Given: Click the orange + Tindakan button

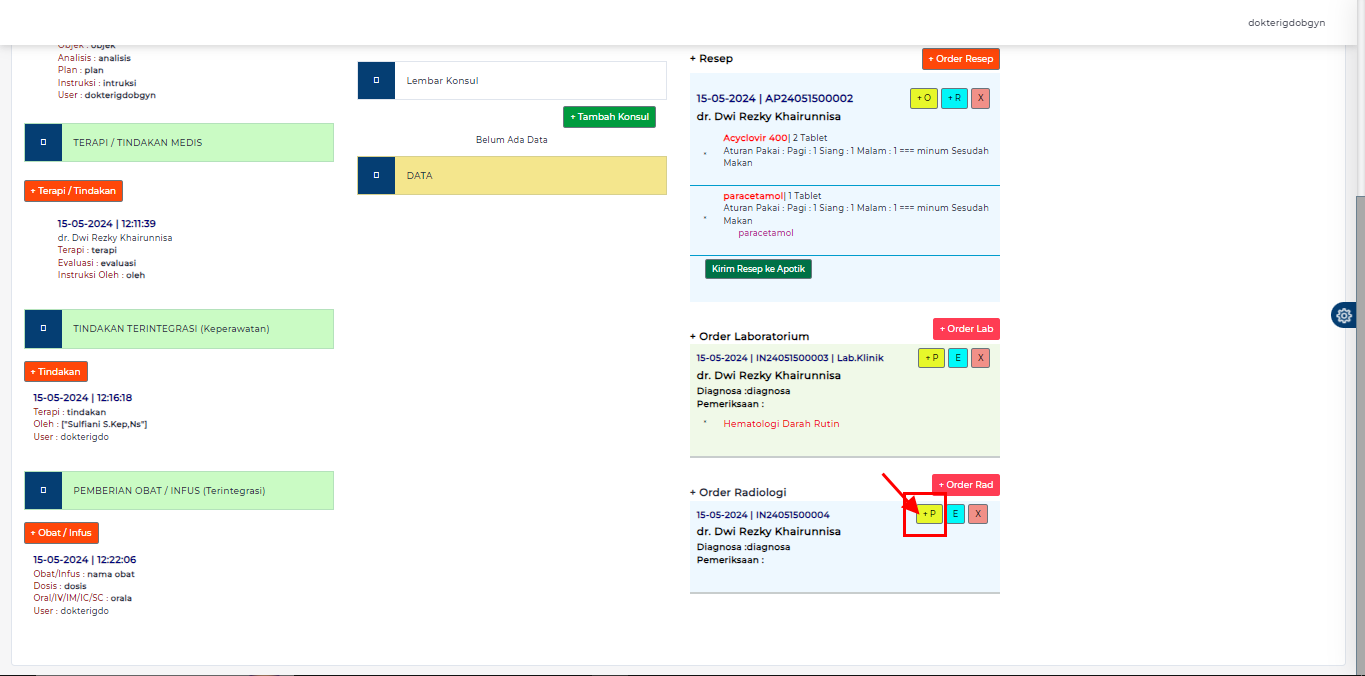Looking at the screenshot, I should pyautogui.click(x=55, y=371).
